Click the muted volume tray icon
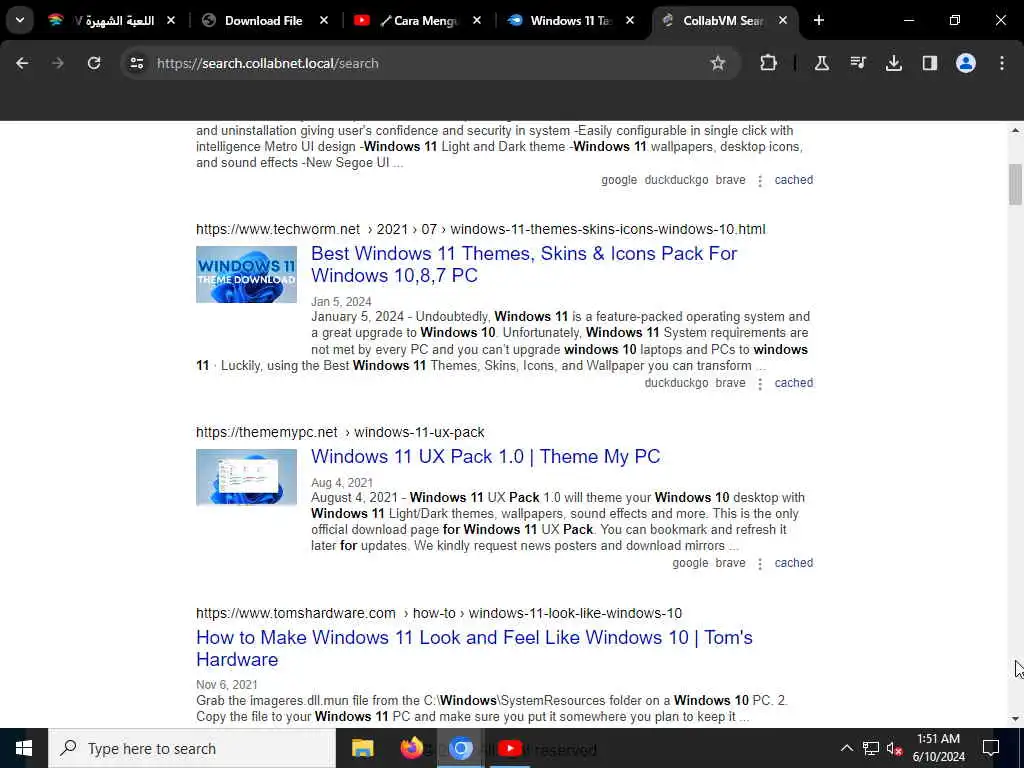Screen dimensions: 1024x768 (894, 748)
